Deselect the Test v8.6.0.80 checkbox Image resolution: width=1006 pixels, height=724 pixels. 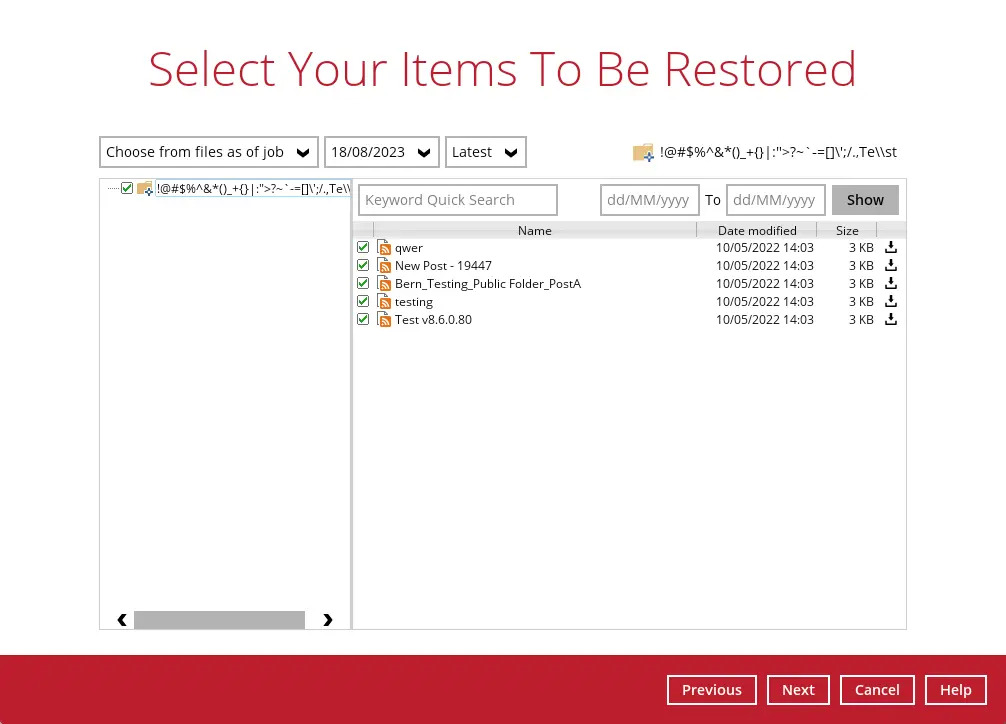[x=363, y=319]
